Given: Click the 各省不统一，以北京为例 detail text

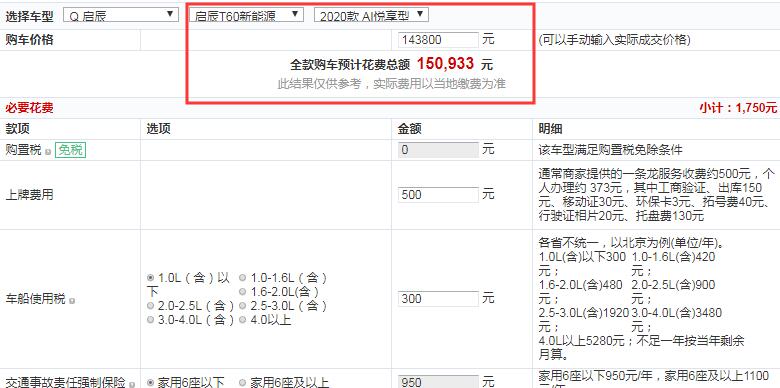Looking at the screenshot, I should click(x=631, y=244).
